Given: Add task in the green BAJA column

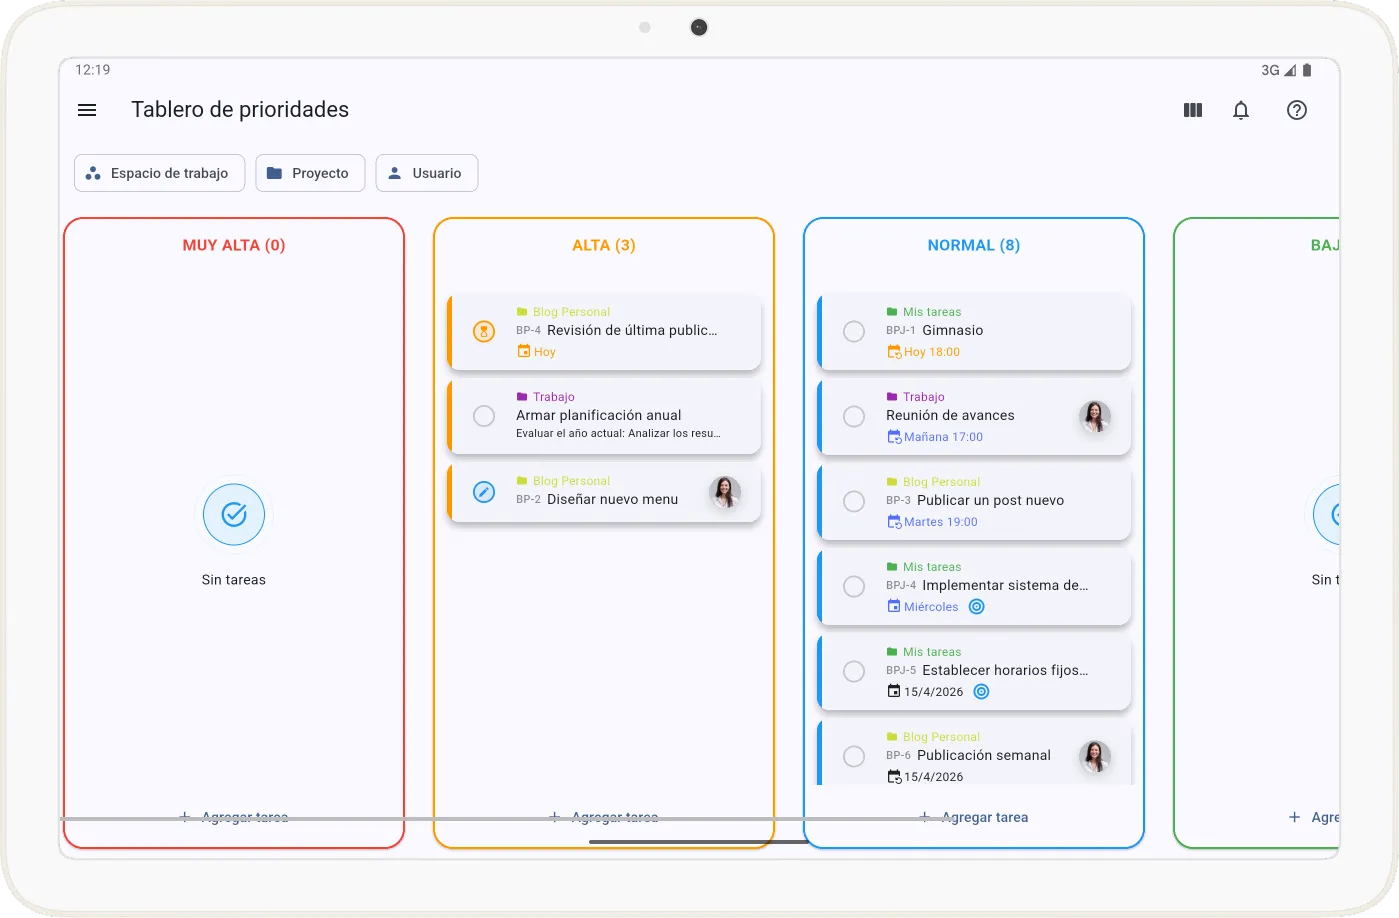Looking at the screenshot, I should [1314, 817].
